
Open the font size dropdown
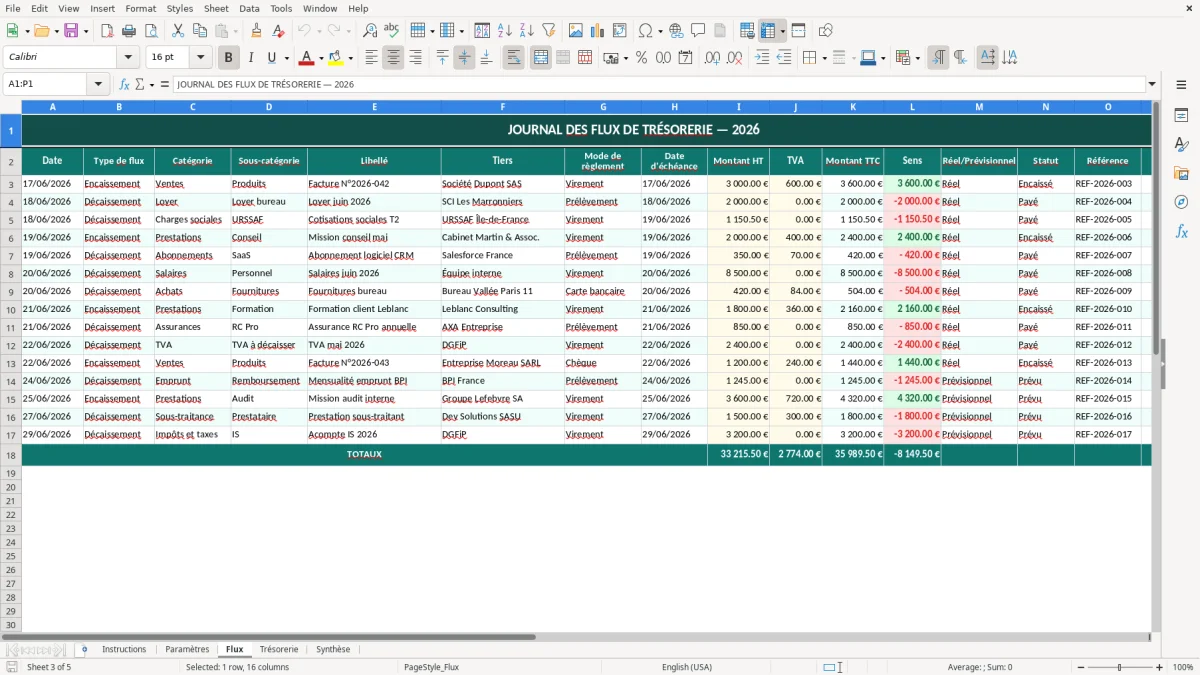(x=200, y=58)
